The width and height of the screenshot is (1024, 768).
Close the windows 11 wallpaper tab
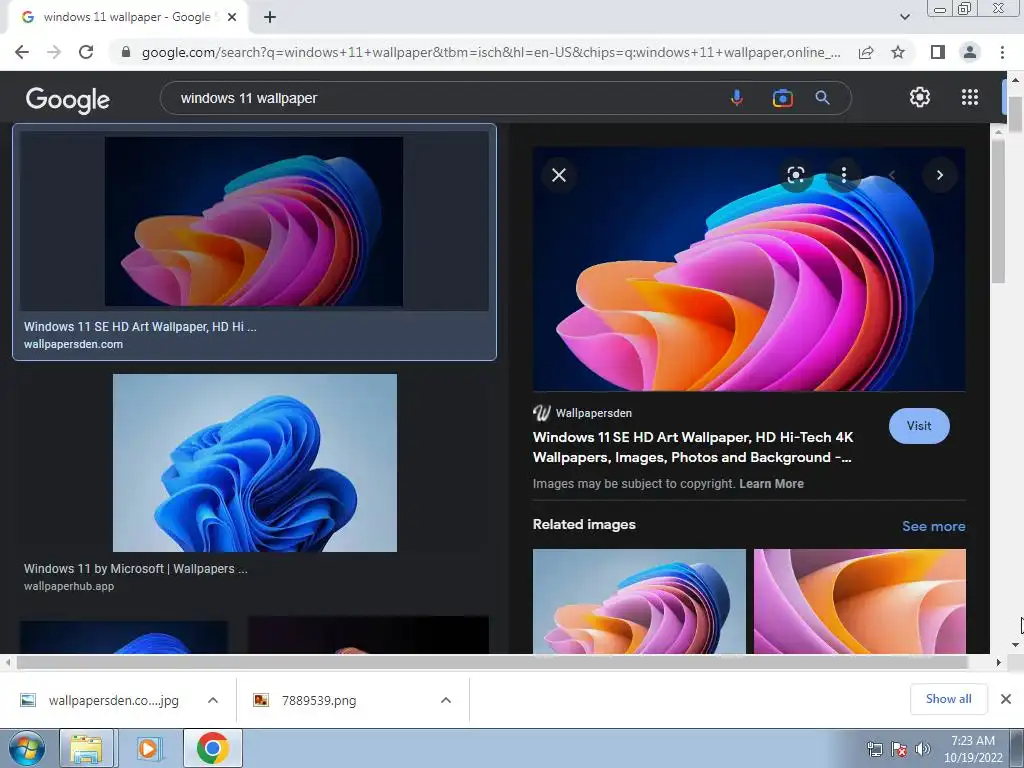point(232,18)
